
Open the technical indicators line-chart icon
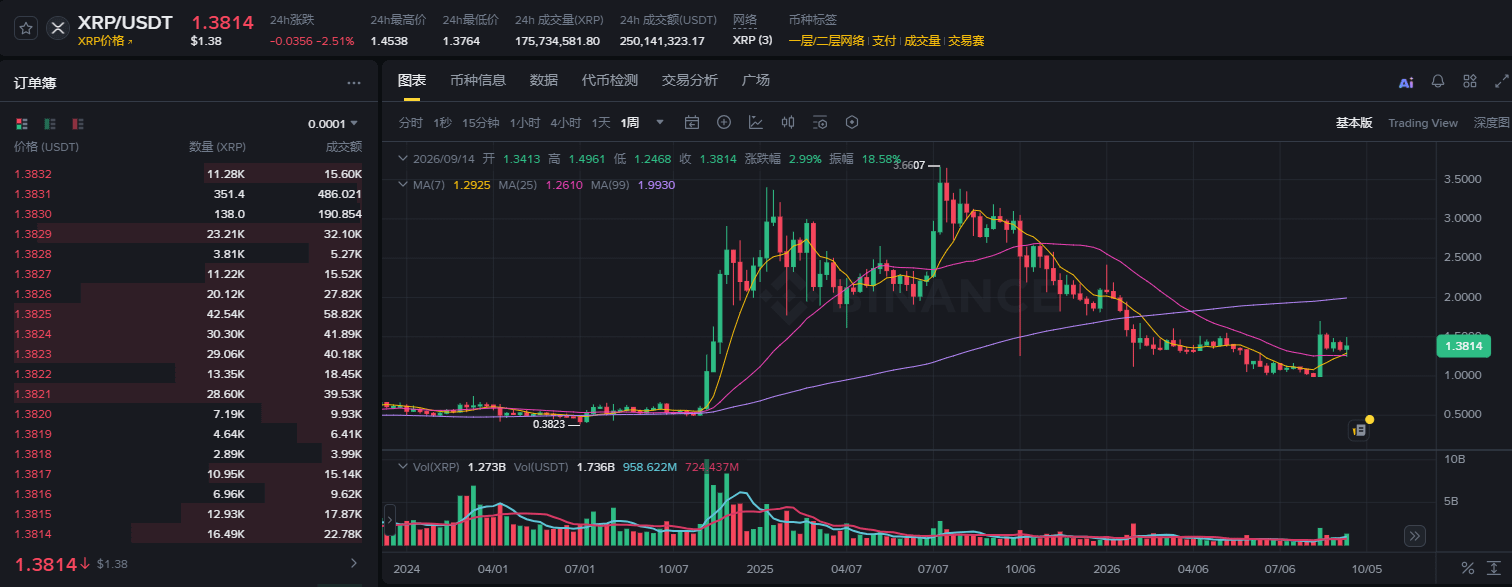pyautogui.click(x=756, y=122)
